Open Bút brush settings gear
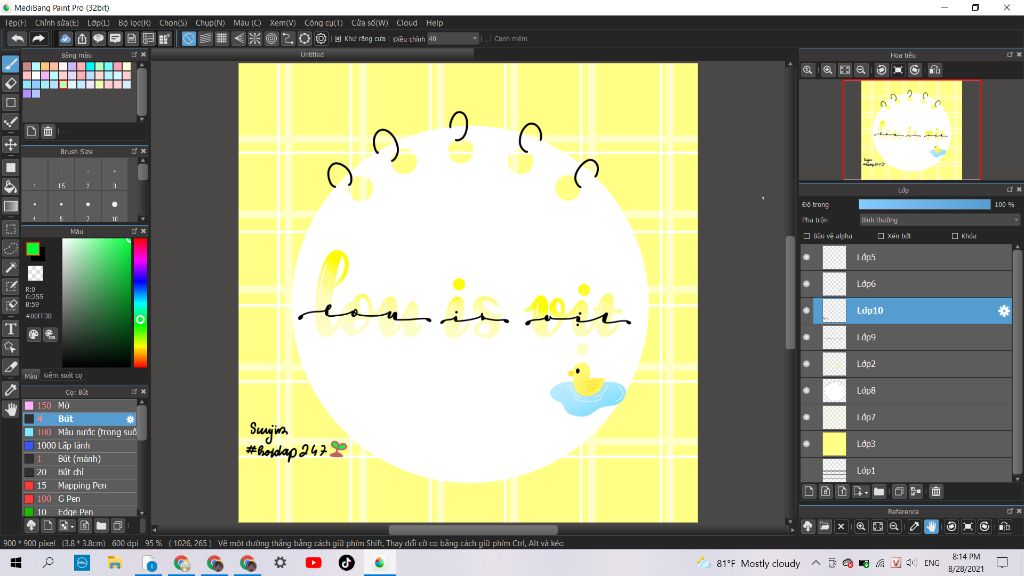1024x576 pixels. (130, 419)
